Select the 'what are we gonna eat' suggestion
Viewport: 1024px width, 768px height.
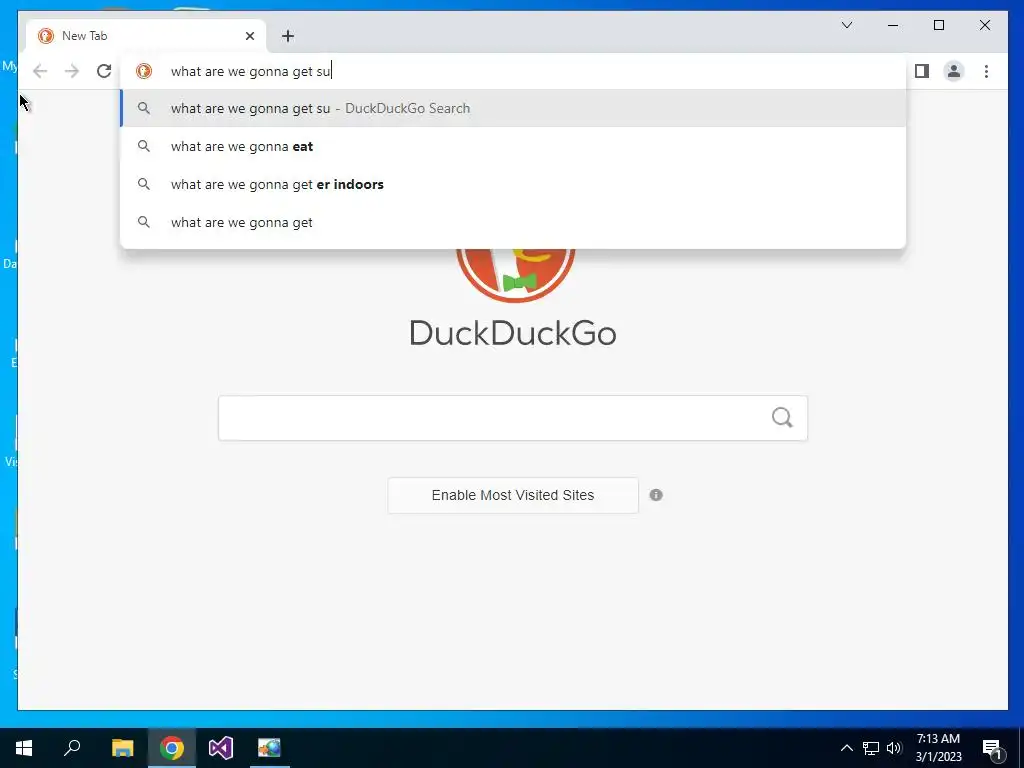pos(513,146)
